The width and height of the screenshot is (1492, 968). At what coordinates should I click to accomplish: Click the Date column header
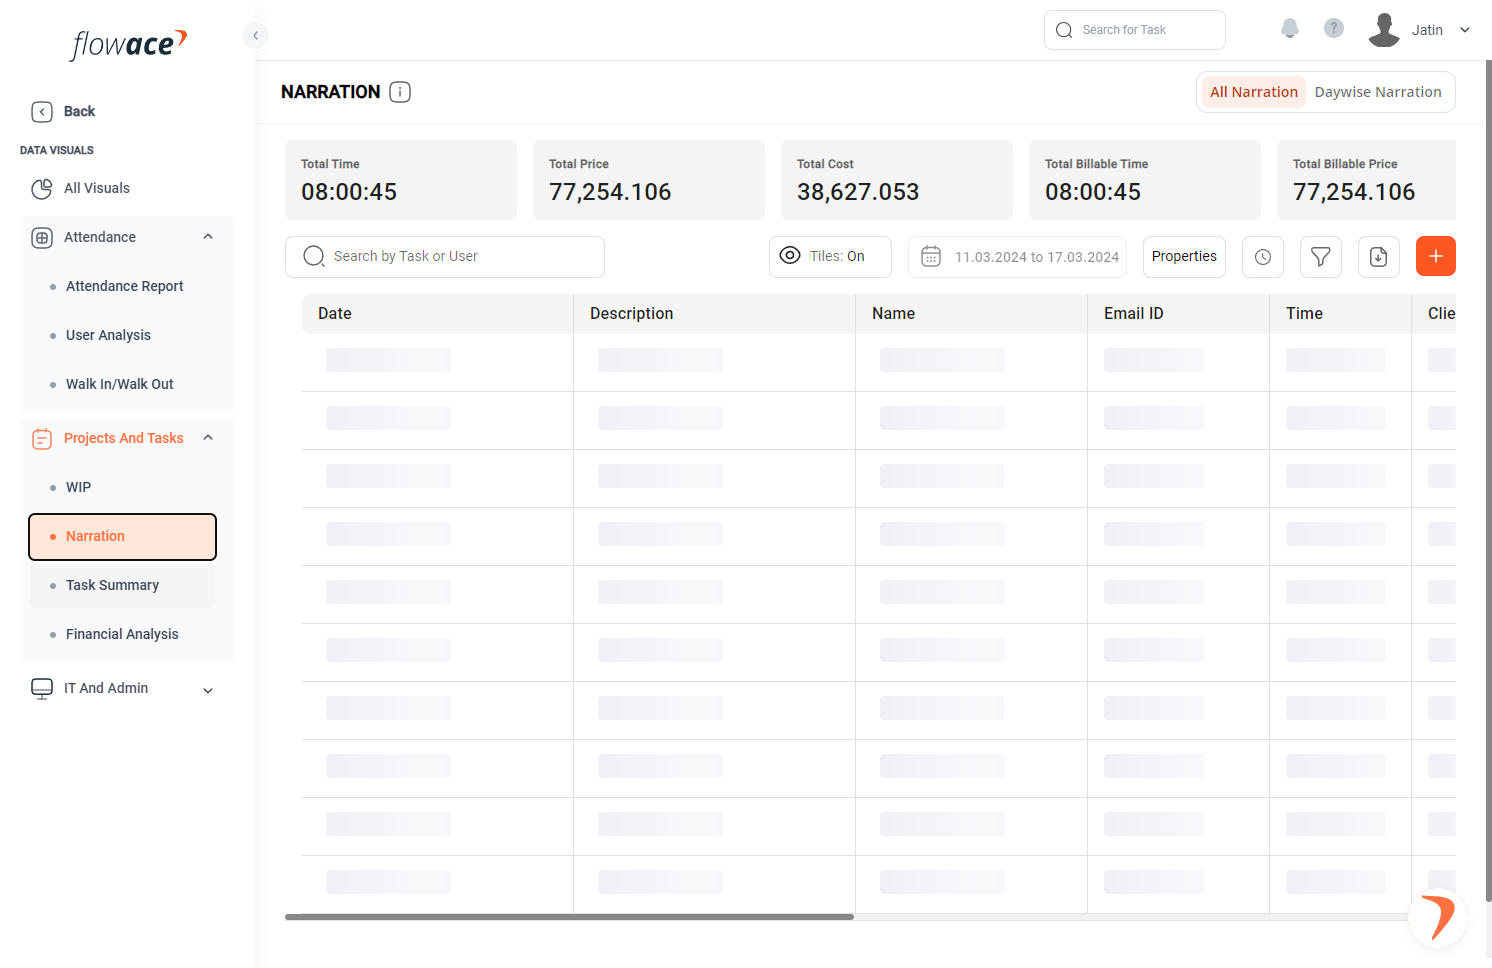(437, 314)
